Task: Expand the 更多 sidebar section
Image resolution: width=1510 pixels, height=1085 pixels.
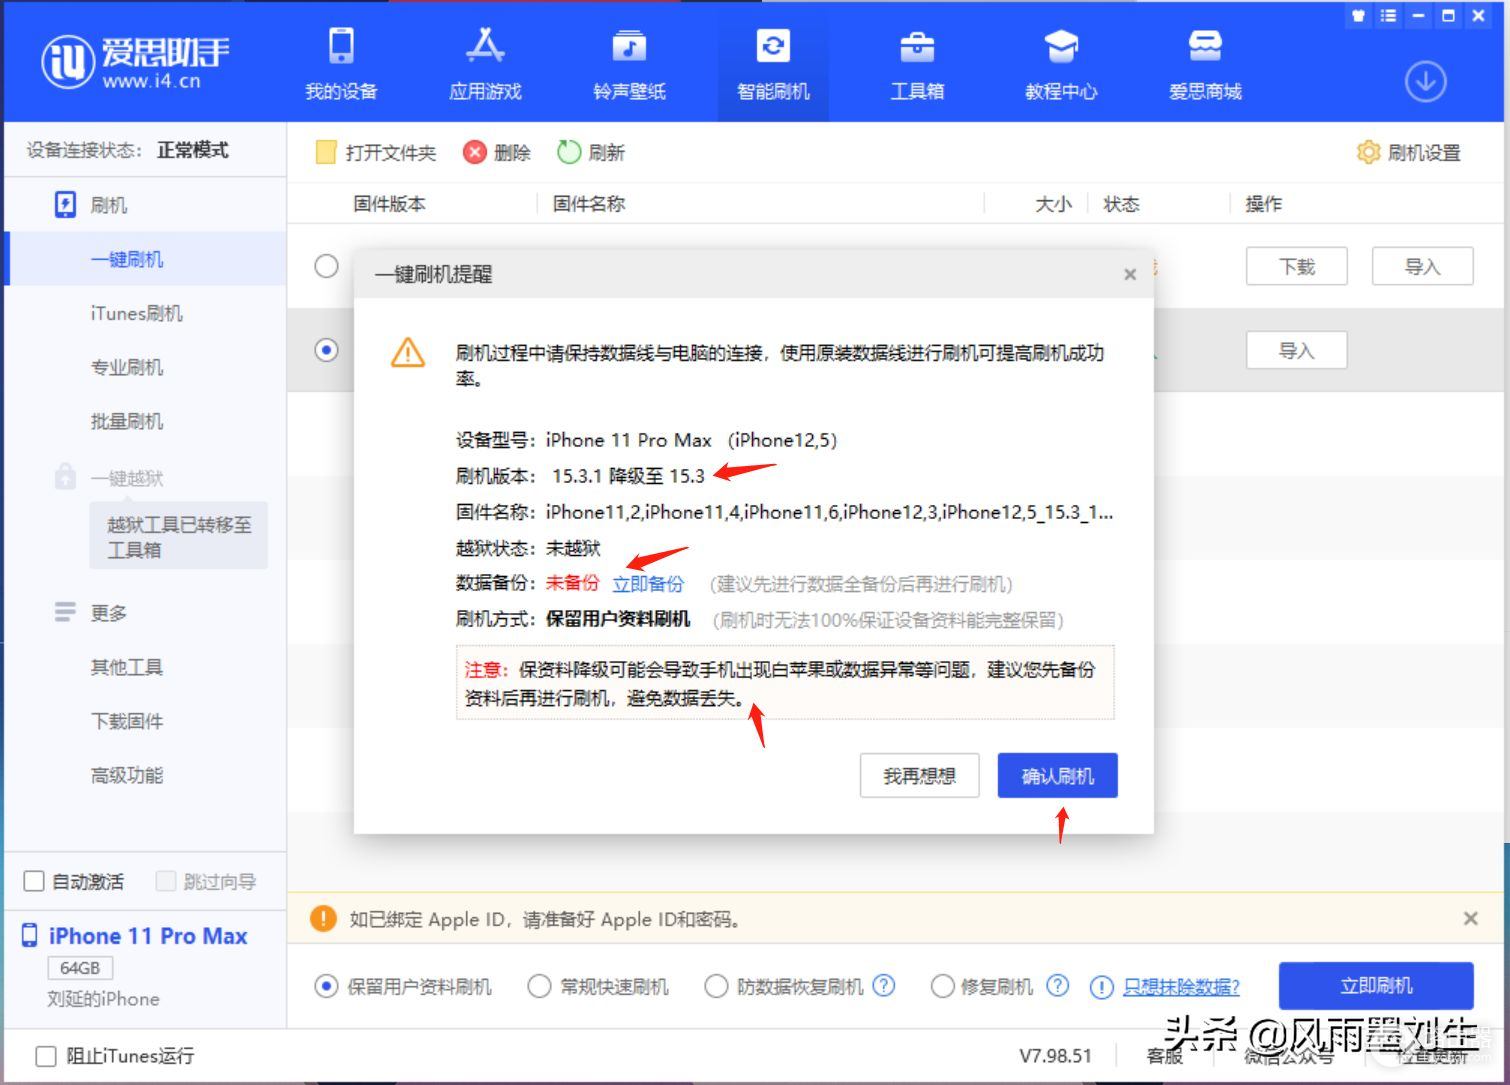Action: 108,613
